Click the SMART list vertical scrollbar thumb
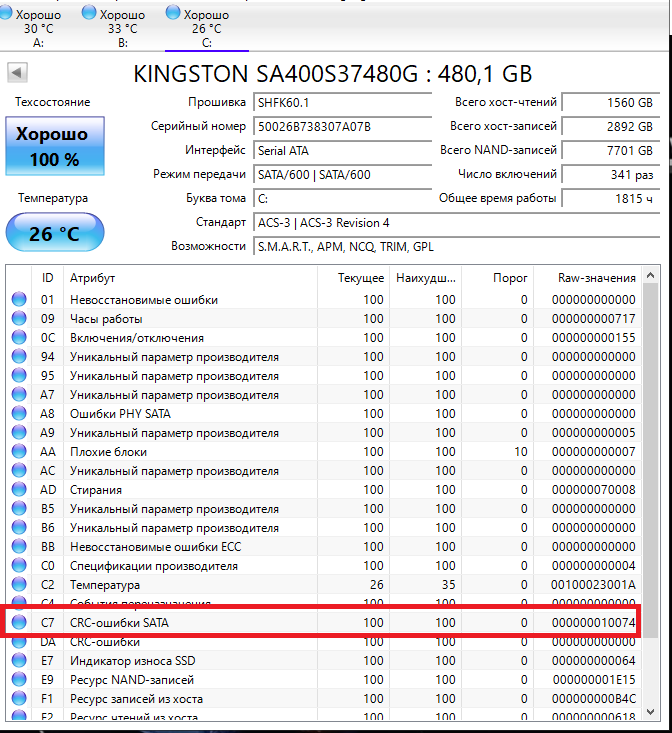Viewport: 672px width, 733px height. point(650,460)
